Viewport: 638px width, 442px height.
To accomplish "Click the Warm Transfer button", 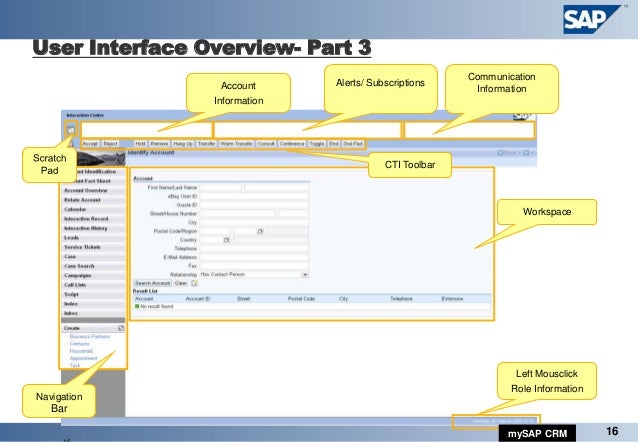I will pyautogui.click(x=236, y=144).
